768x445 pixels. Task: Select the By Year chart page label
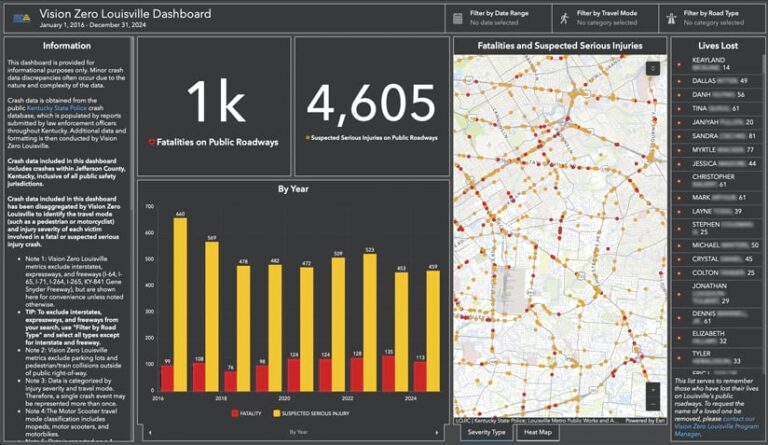(298, 432)
